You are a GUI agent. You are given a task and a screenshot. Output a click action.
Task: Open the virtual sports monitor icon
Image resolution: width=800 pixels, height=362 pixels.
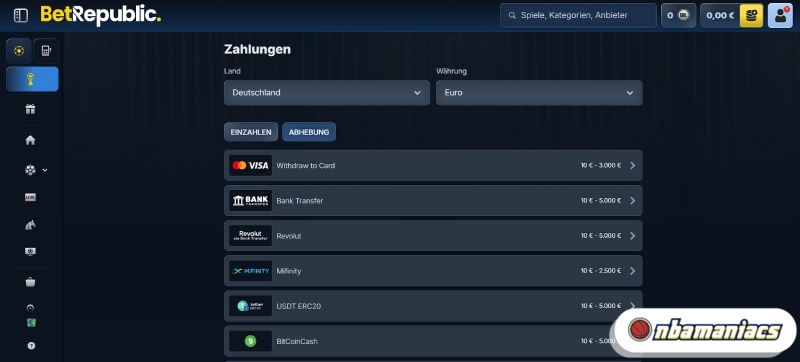tap(31, 251)
